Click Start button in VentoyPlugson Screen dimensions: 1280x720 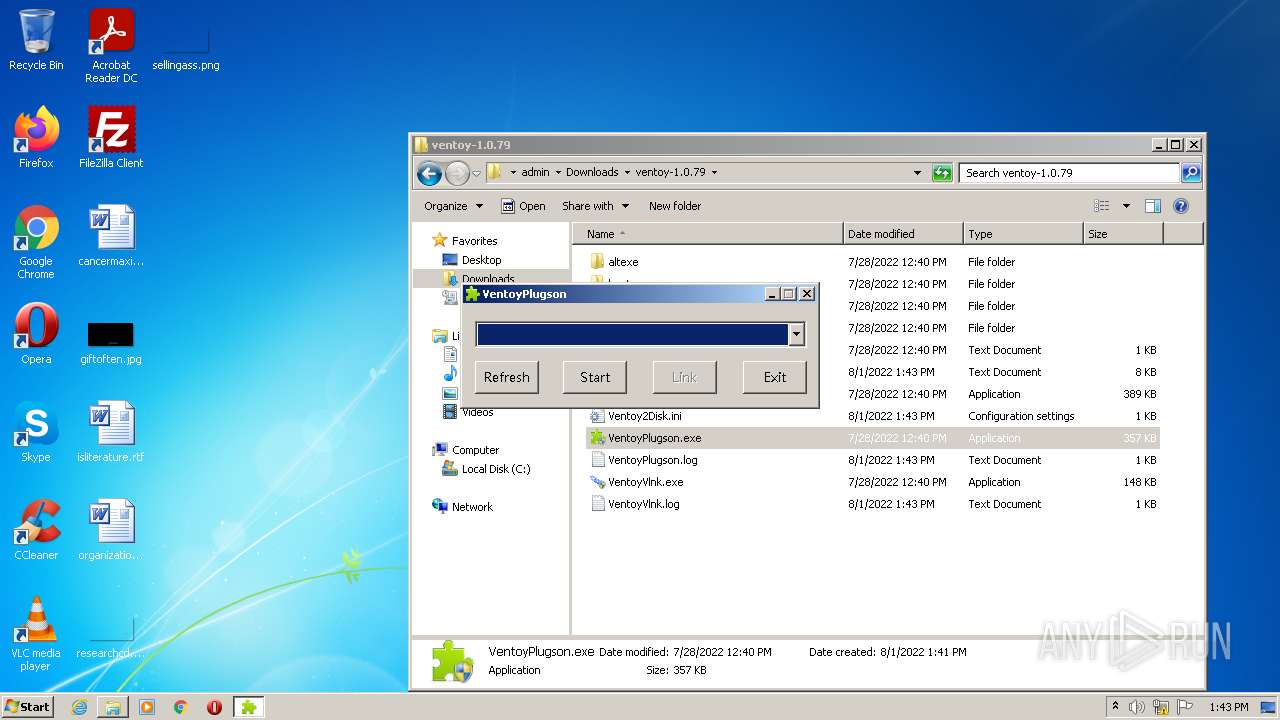coord(595,377)
